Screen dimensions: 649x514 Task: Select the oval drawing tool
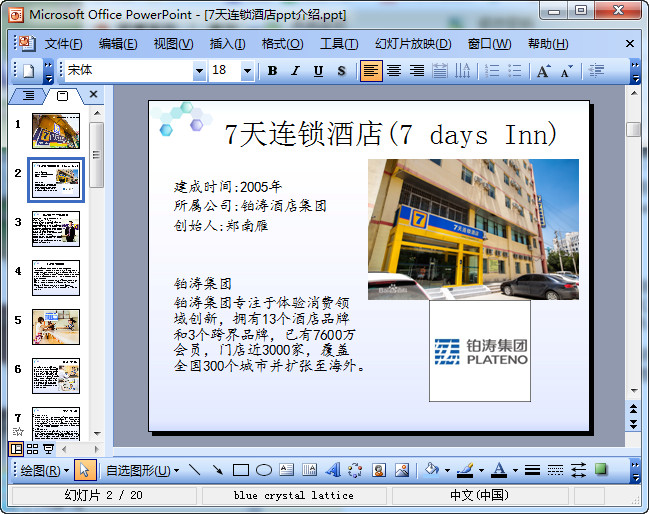tap(264, 469)
